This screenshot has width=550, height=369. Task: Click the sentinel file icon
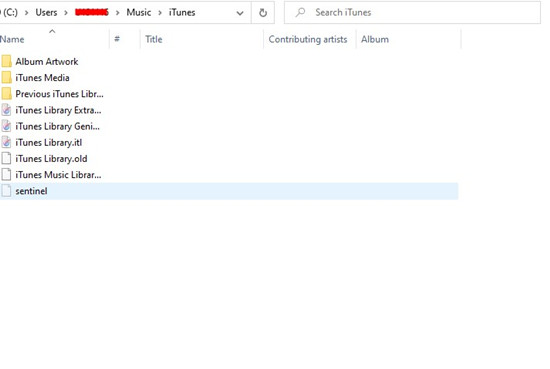coord(6,191)
